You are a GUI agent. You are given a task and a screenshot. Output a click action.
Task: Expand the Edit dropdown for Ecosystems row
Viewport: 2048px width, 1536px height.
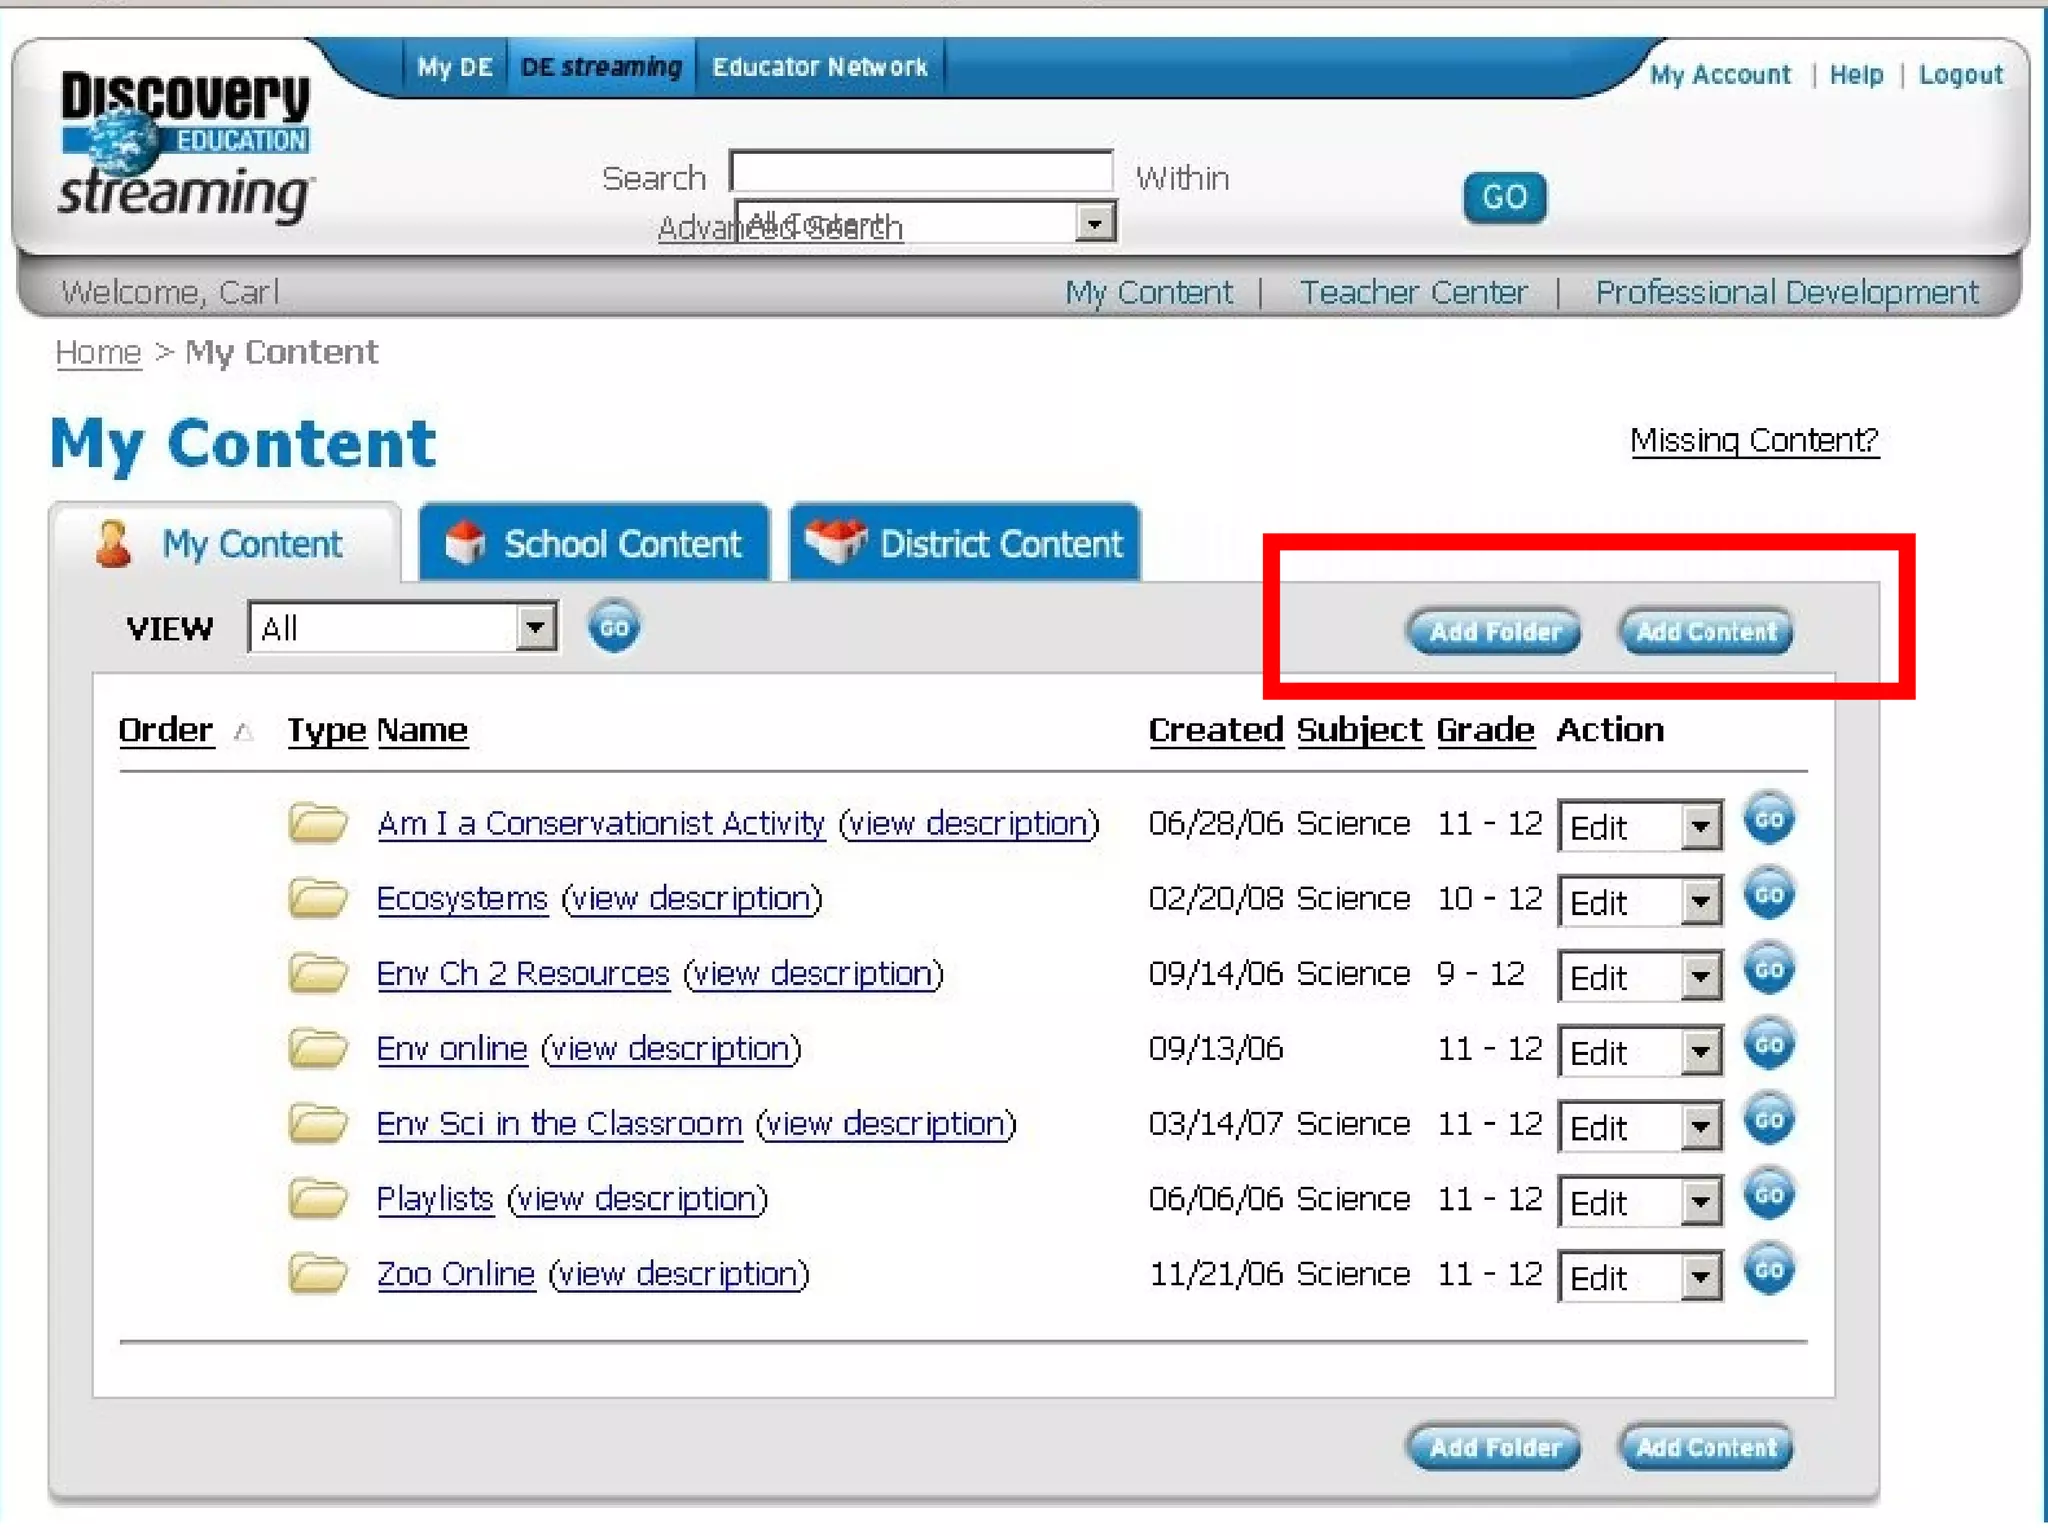1700,902
